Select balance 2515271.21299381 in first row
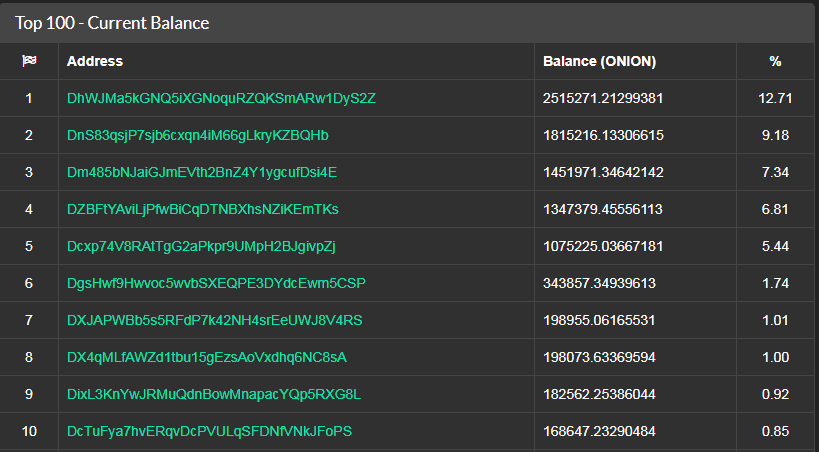Image resolution: width=819 pixels, height=452 pixels. [603, 98]
